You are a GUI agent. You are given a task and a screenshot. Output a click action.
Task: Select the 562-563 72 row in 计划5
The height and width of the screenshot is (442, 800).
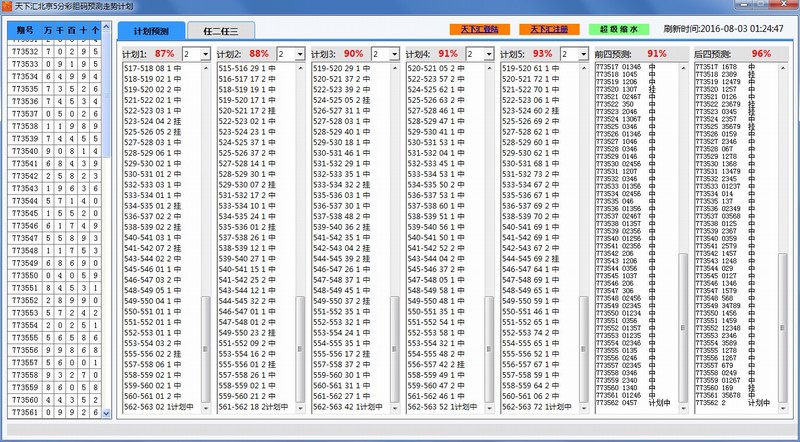click(537, 407)
